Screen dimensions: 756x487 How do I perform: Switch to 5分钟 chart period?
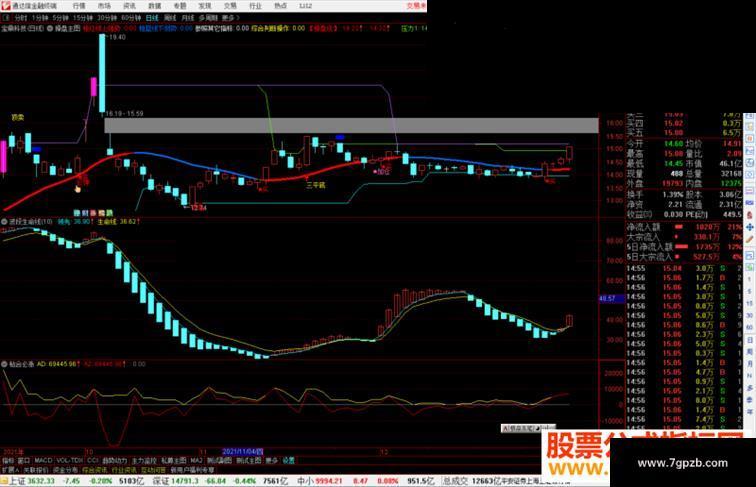point(60,18)
